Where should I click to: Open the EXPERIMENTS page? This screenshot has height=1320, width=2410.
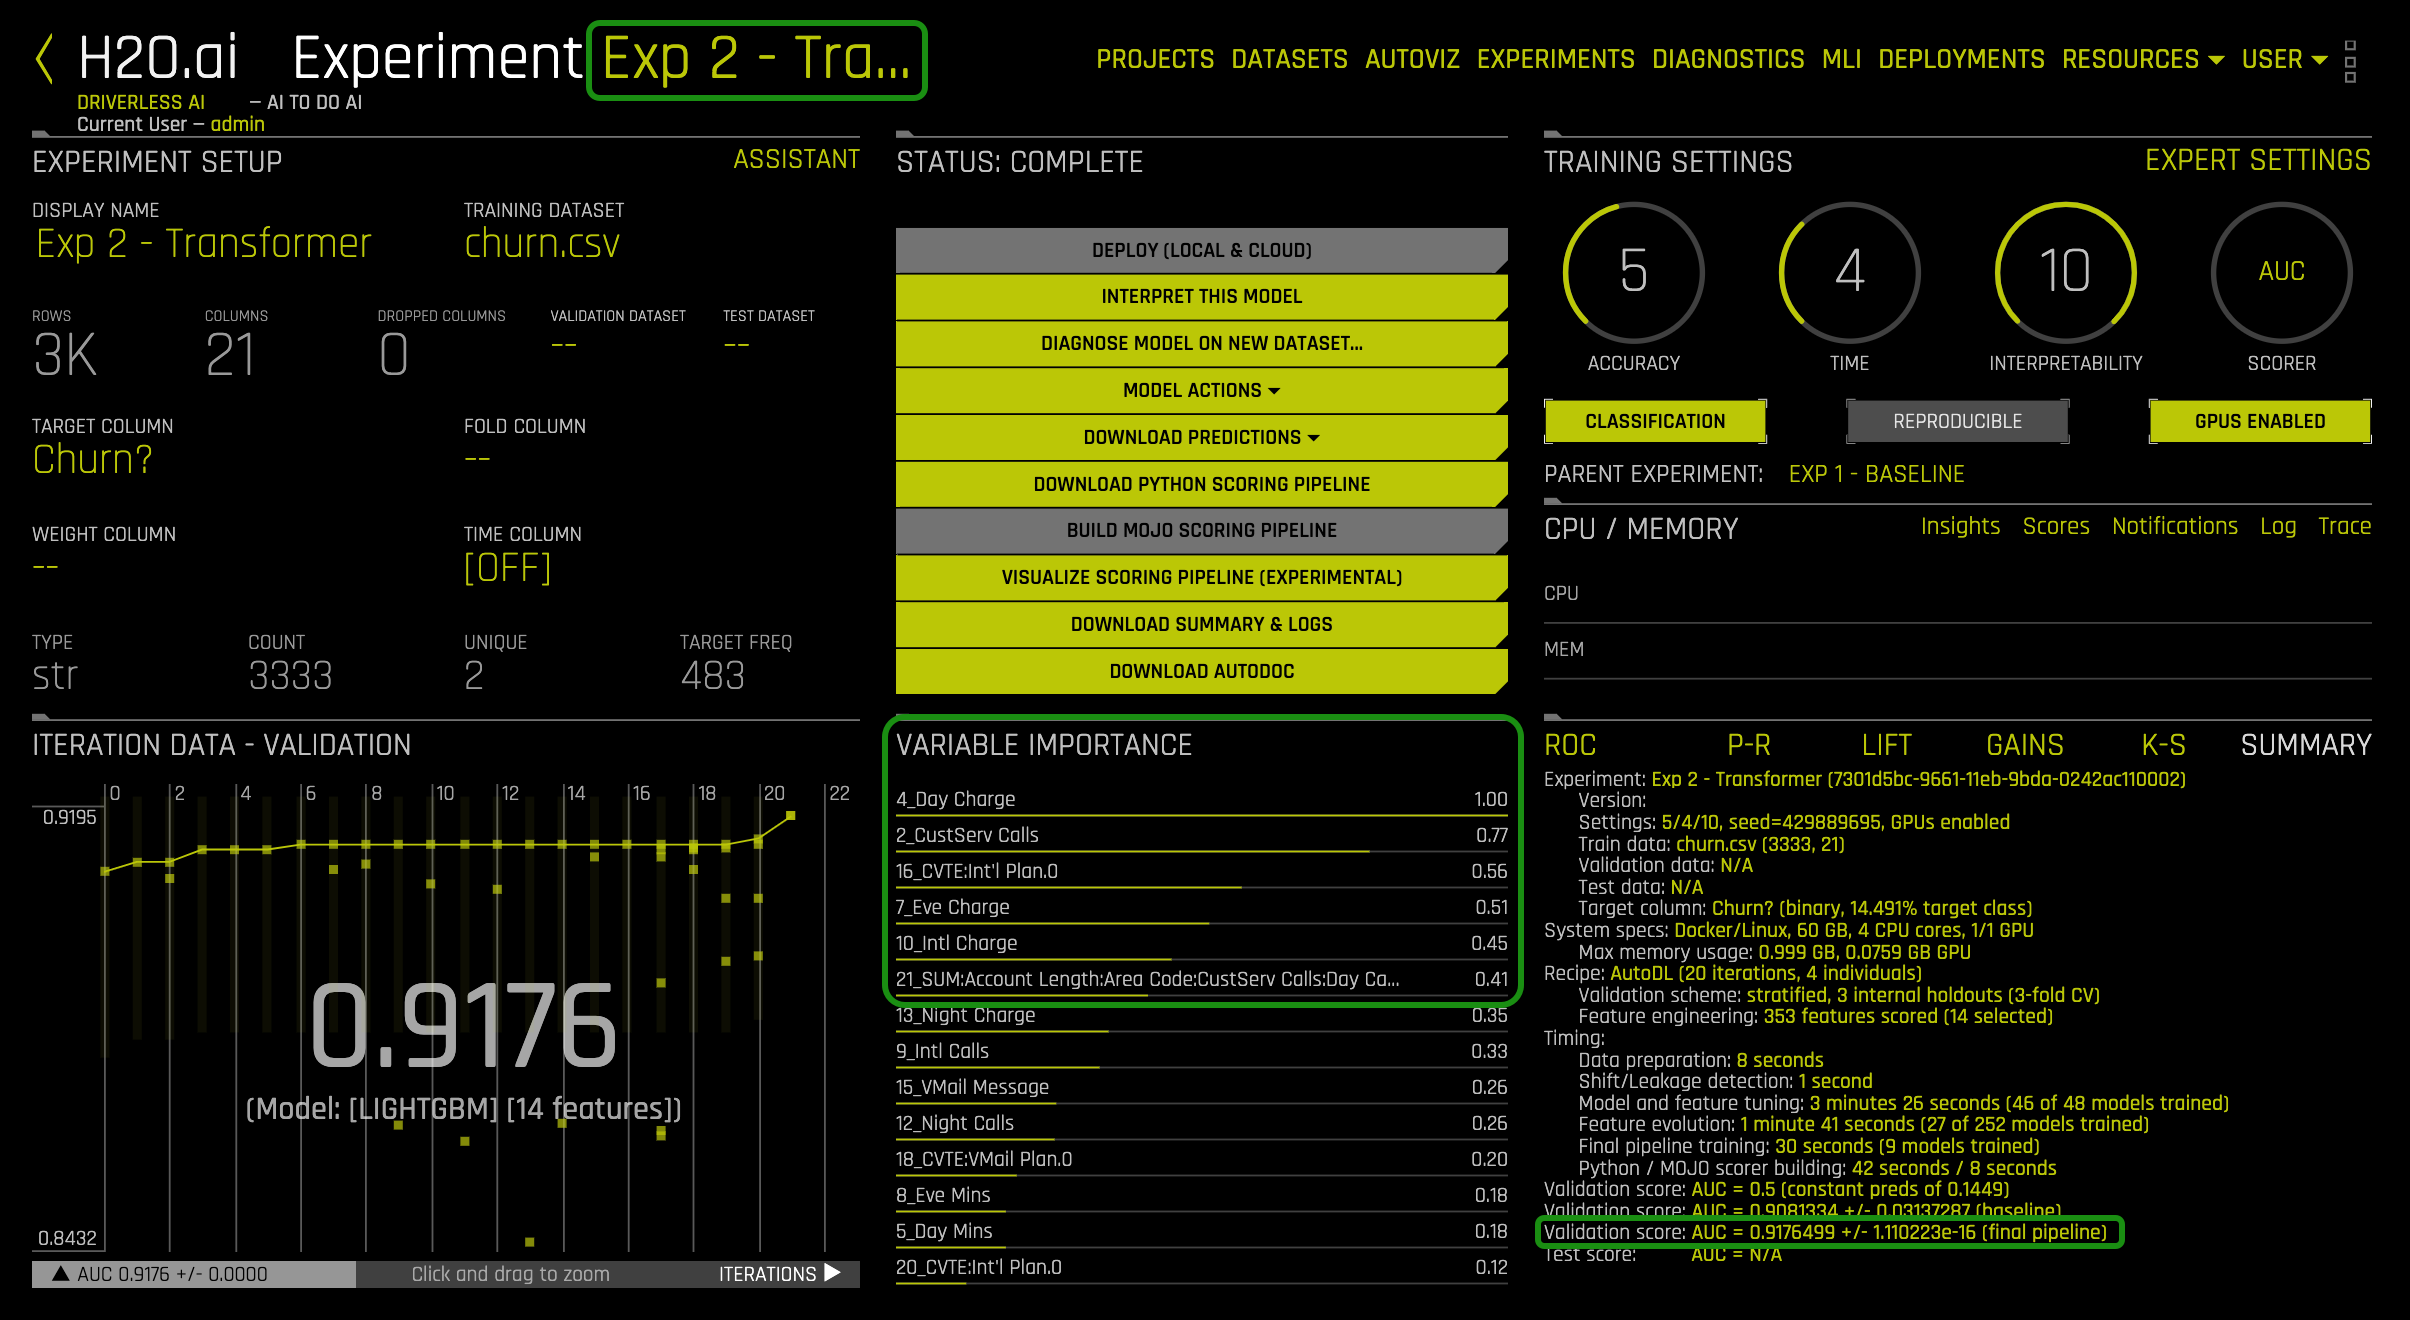coord(1555,59)
